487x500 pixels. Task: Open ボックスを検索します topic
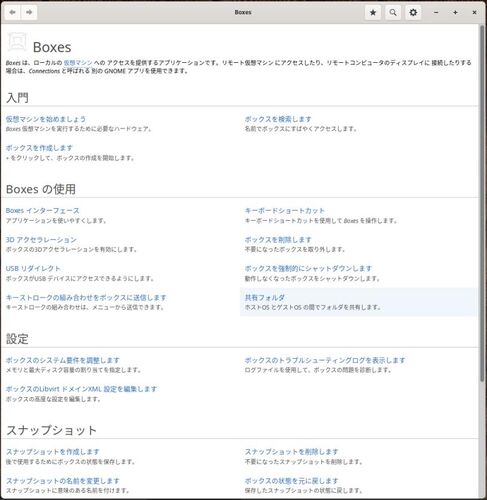(x=278, y=119)
